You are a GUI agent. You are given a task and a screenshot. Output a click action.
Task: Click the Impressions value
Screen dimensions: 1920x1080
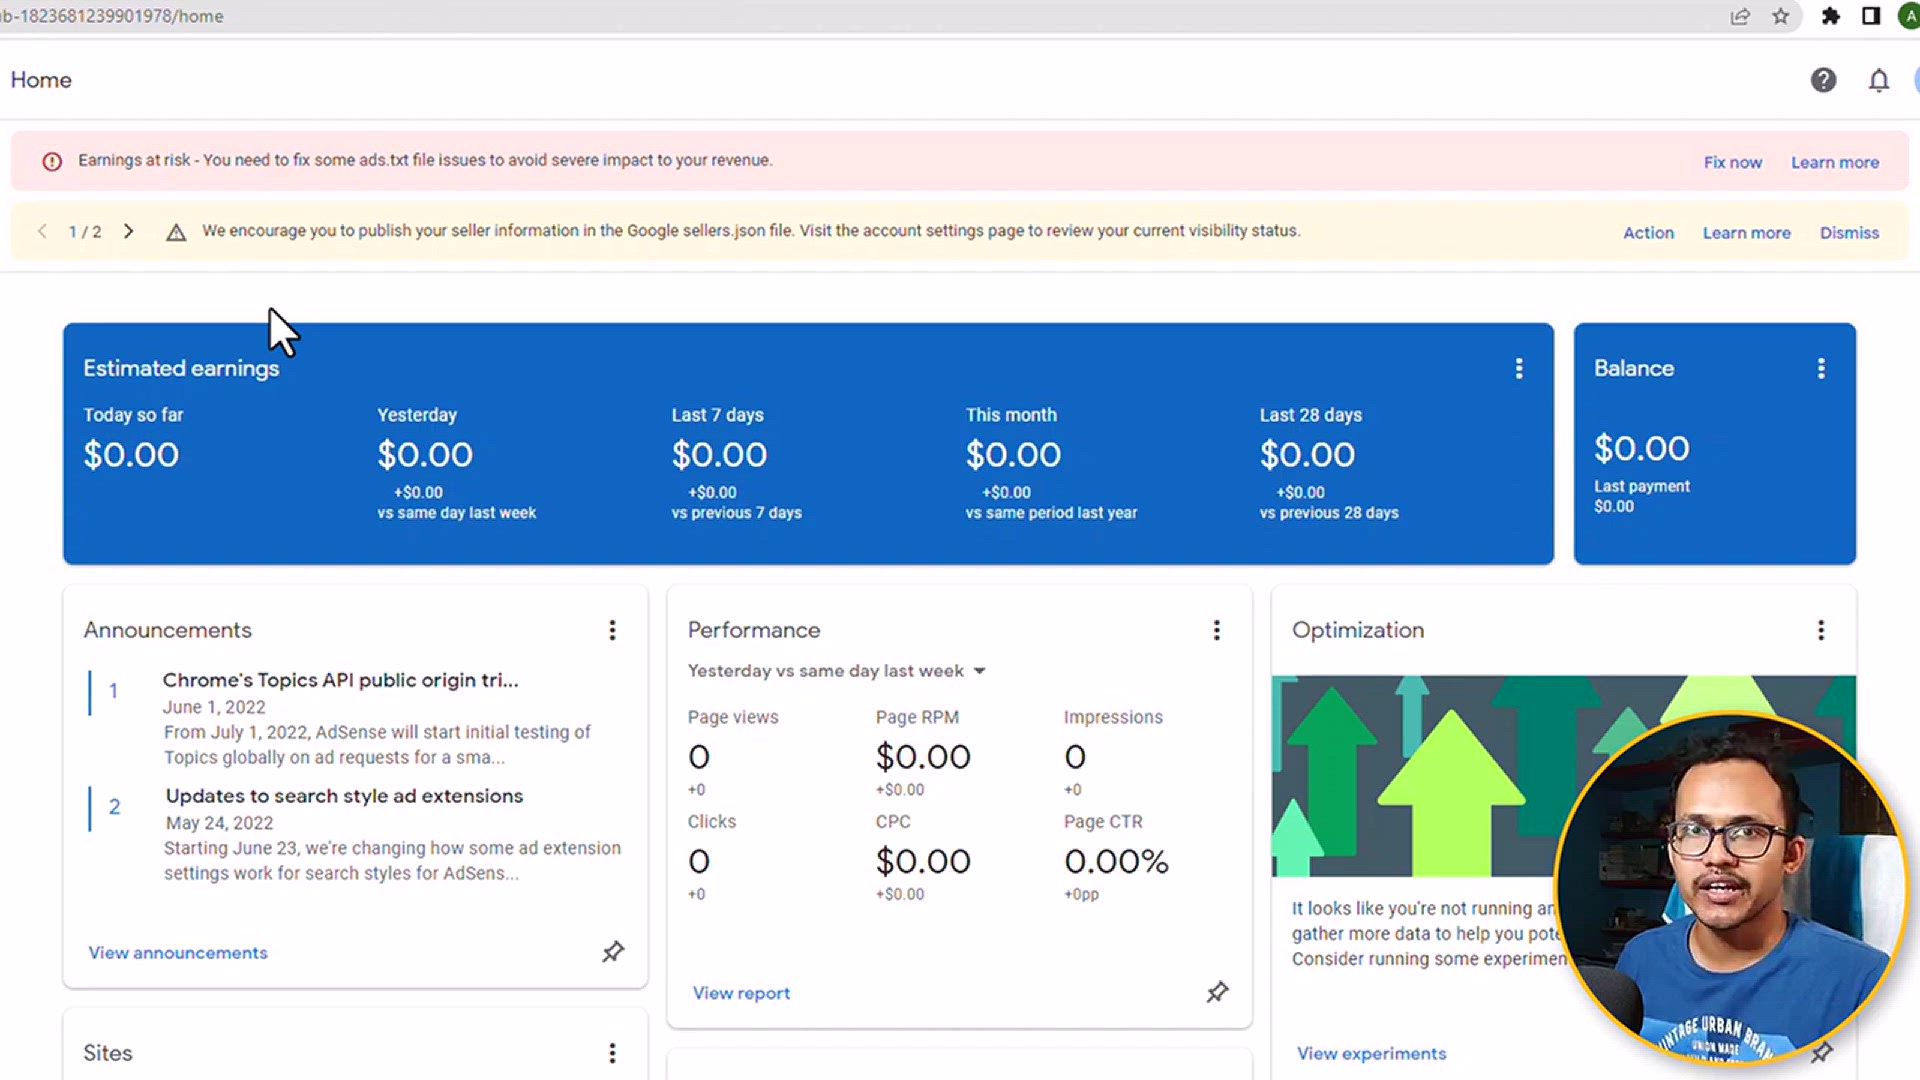(x=1075, y=757)
